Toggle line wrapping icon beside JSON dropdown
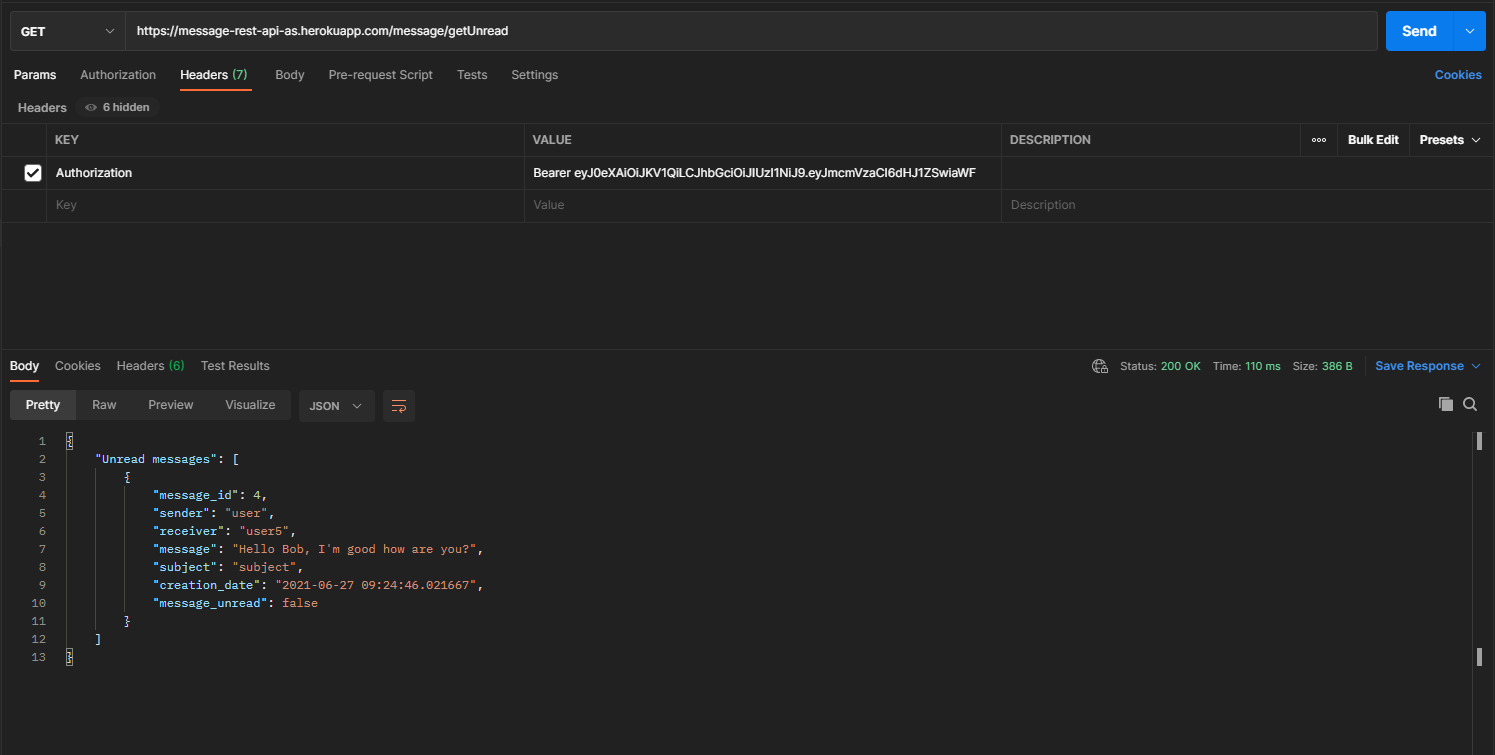This screenshot has width=1495, height=755. pyautogui.click(x=398, y=405)
